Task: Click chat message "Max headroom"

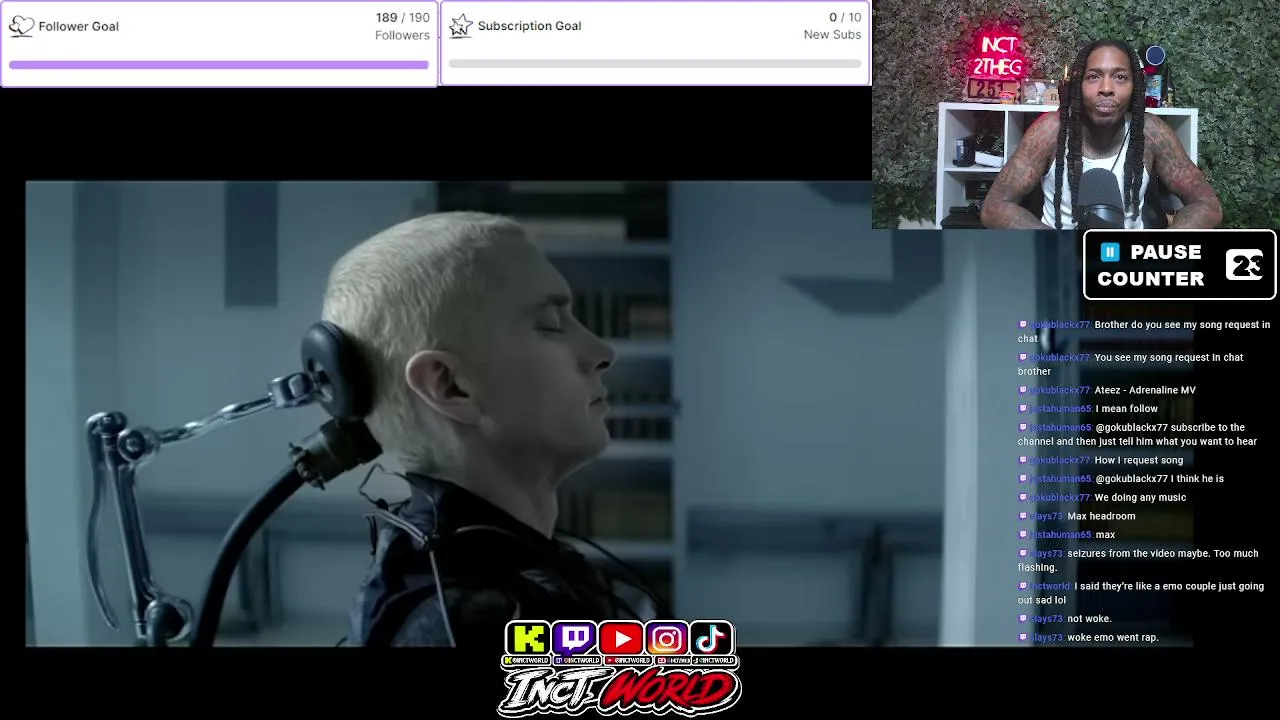Action: [x=1101, y=516]
